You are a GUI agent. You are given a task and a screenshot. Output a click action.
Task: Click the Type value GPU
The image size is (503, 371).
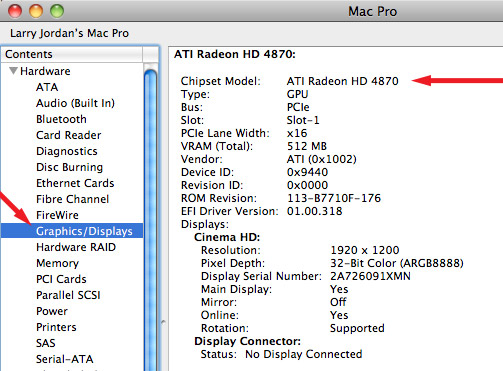297,94
